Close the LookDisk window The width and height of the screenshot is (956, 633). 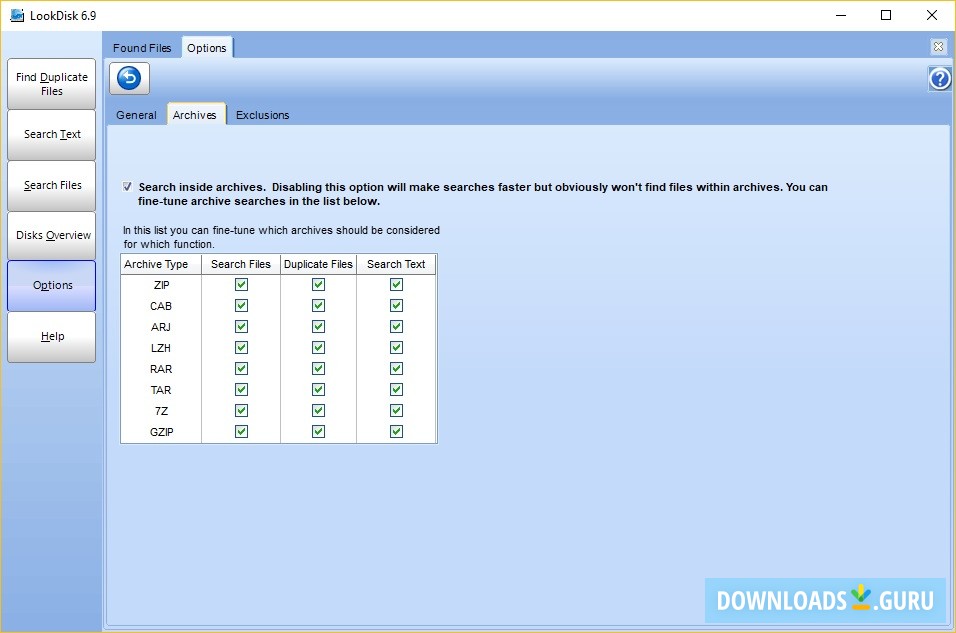tap(932, 15)
